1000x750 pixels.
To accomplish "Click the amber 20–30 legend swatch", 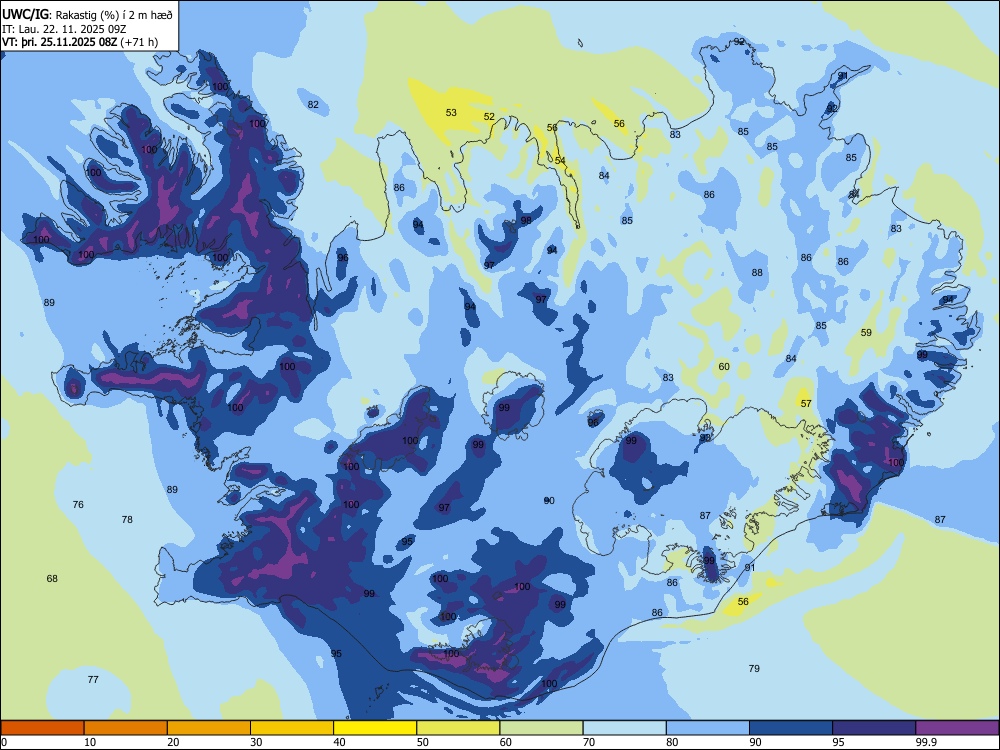I will (x=209, y=728).
